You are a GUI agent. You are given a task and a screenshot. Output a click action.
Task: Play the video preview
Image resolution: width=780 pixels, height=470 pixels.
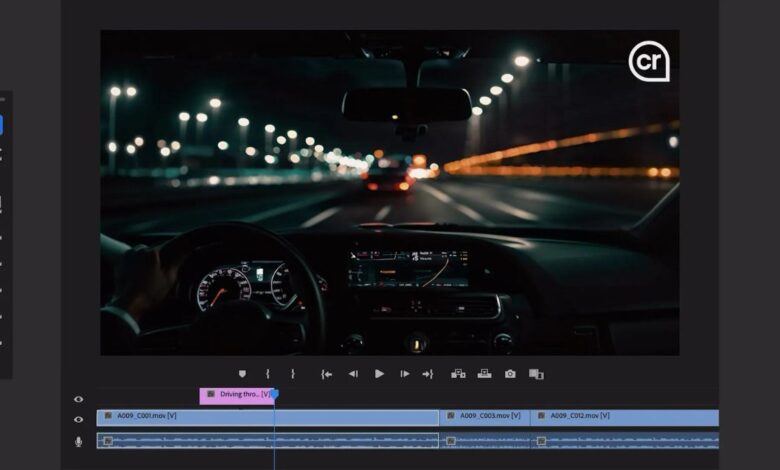(x=379, y=374)
